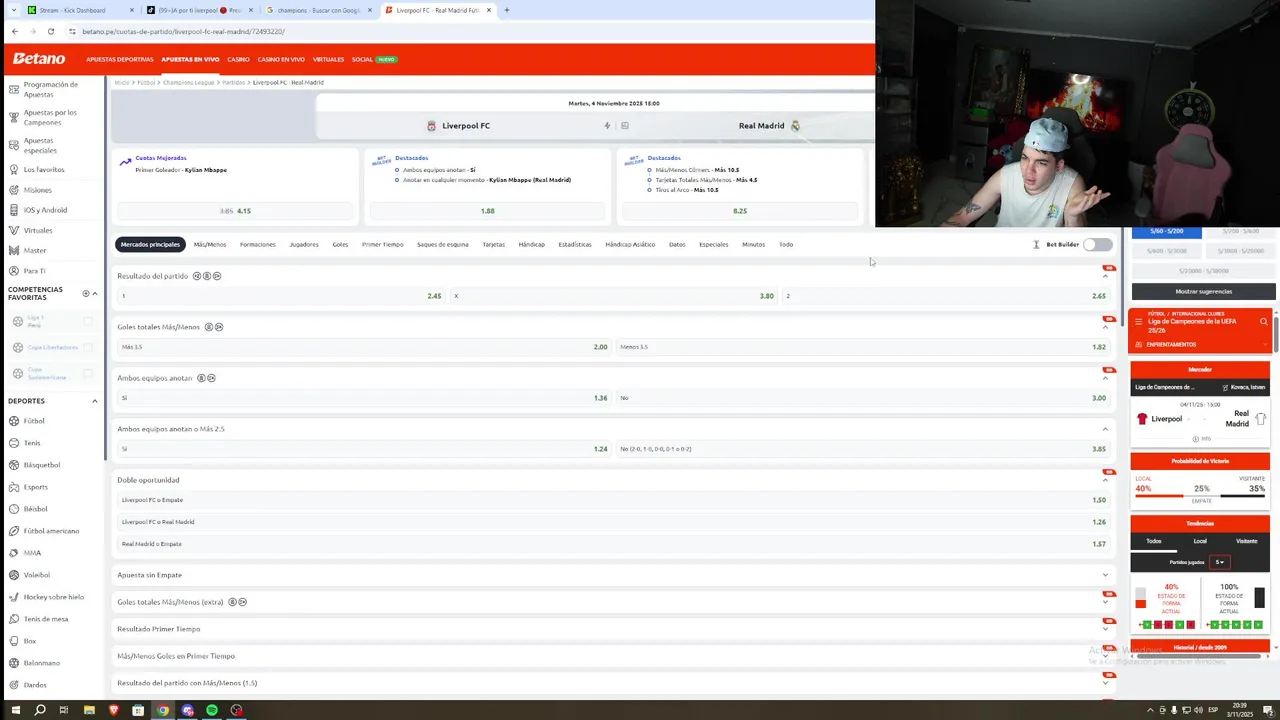The width and height of the screenshot is (1280, 720).
Task: Collapse the Ambos equipos anotan market
Action: click(x=1105, y=378)
